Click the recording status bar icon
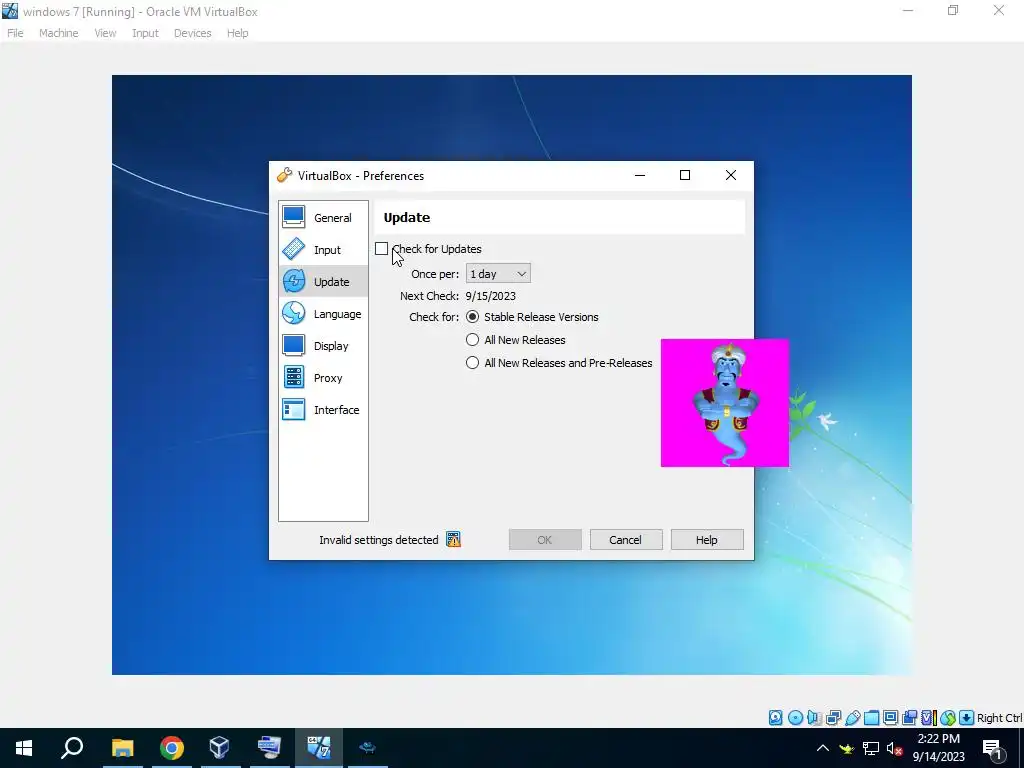1024x768 pixels. pos(909,718)
